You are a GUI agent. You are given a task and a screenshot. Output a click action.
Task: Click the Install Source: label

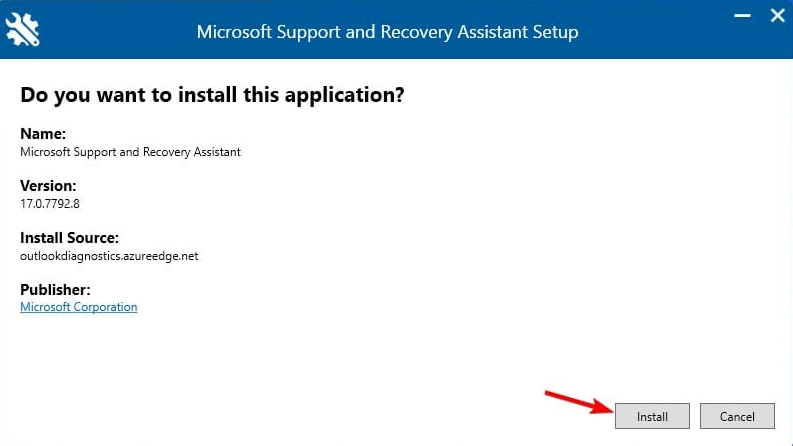tap(69, 238)
